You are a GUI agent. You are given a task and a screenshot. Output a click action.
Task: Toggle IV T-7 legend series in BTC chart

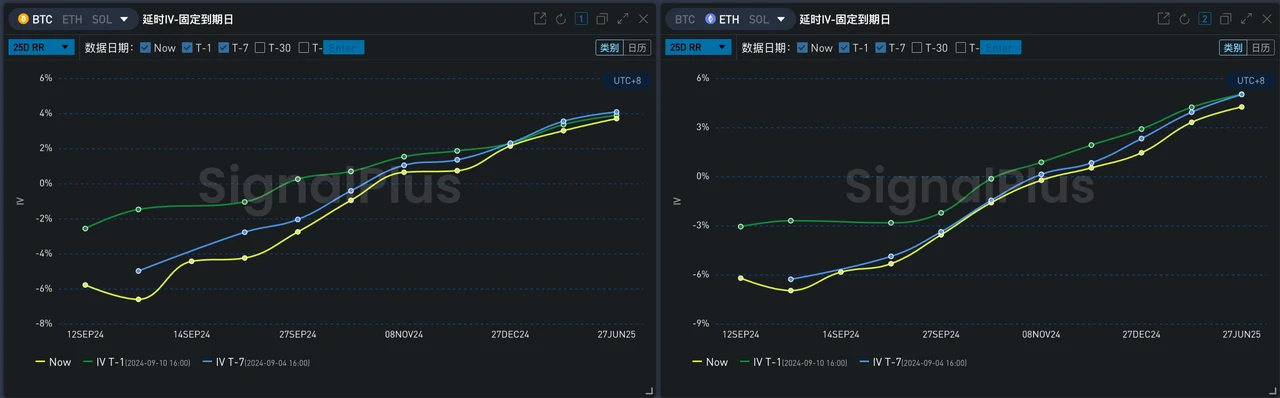256,362
